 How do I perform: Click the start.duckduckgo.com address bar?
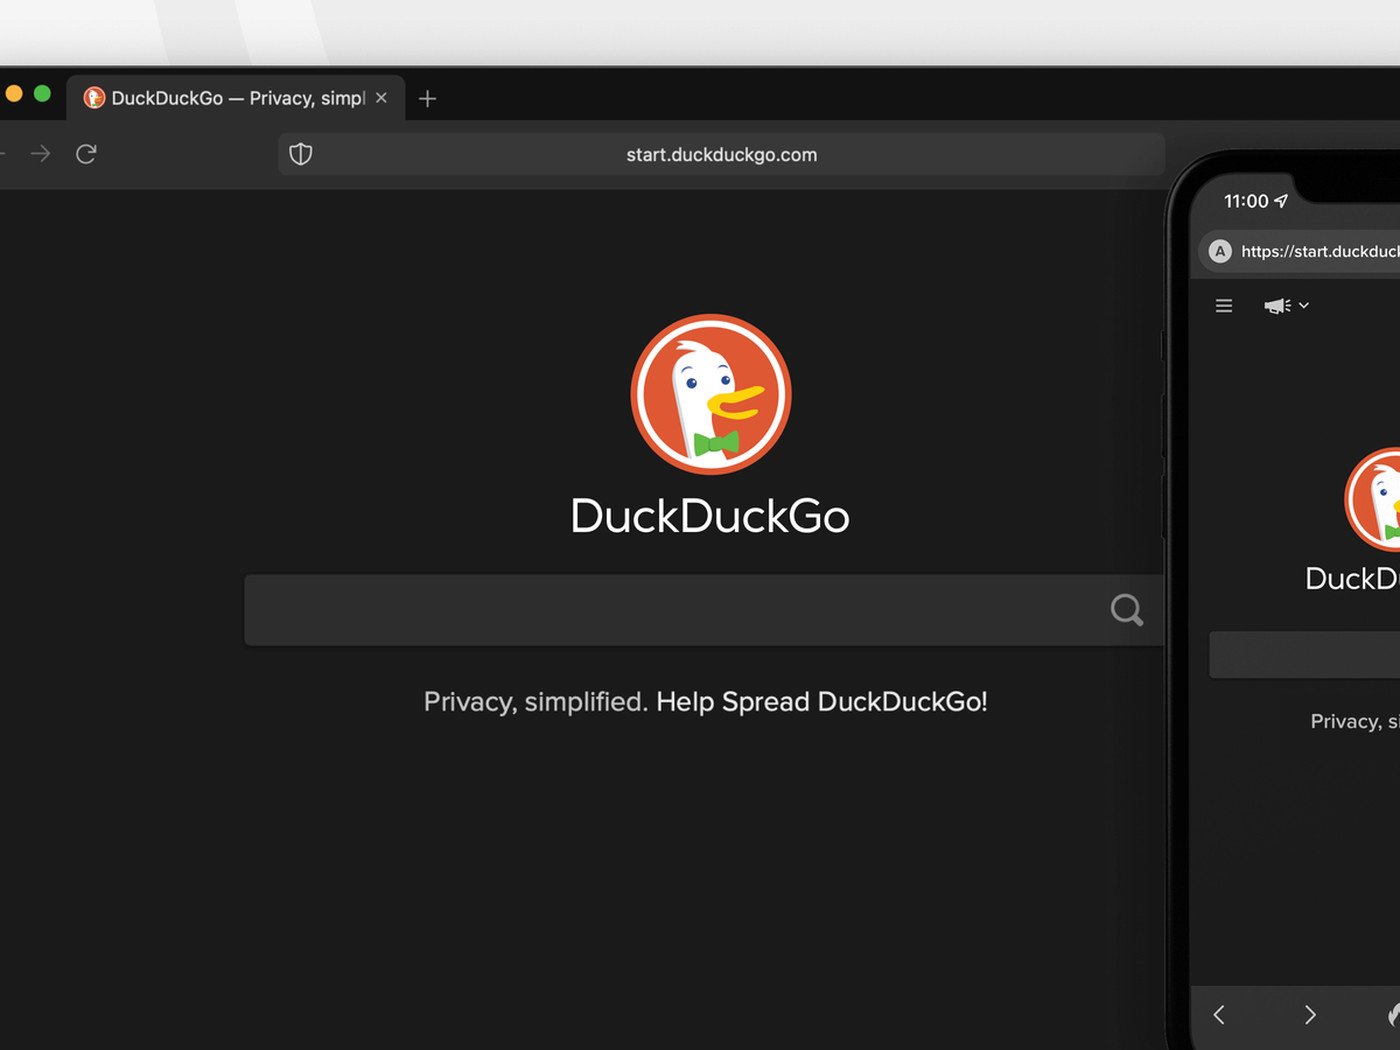point(721,154)
